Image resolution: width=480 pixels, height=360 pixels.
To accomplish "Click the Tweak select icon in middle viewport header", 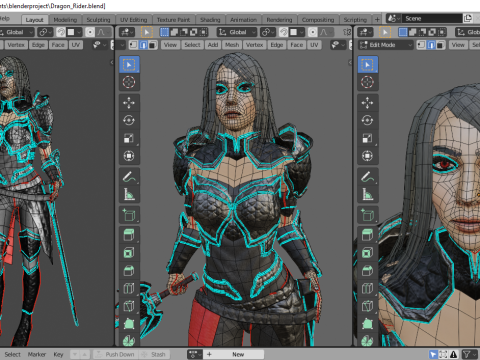I will tap(147, 32).
